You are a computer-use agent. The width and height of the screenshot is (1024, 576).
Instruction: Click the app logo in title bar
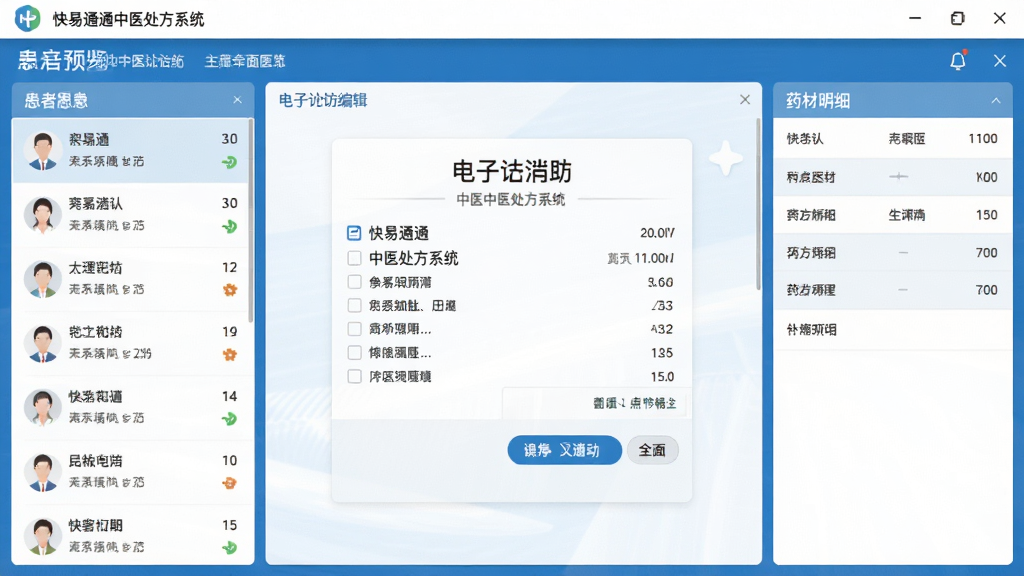[27, 18]
